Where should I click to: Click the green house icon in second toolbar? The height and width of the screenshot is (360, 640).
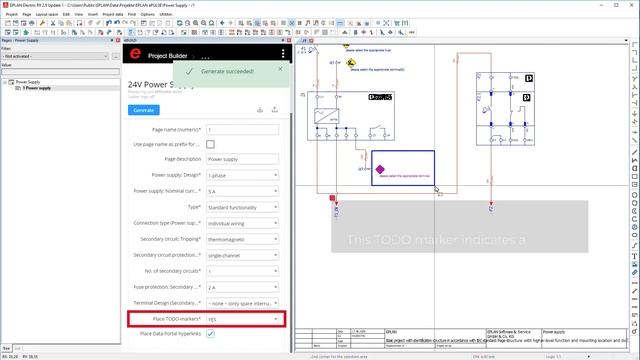26,32
